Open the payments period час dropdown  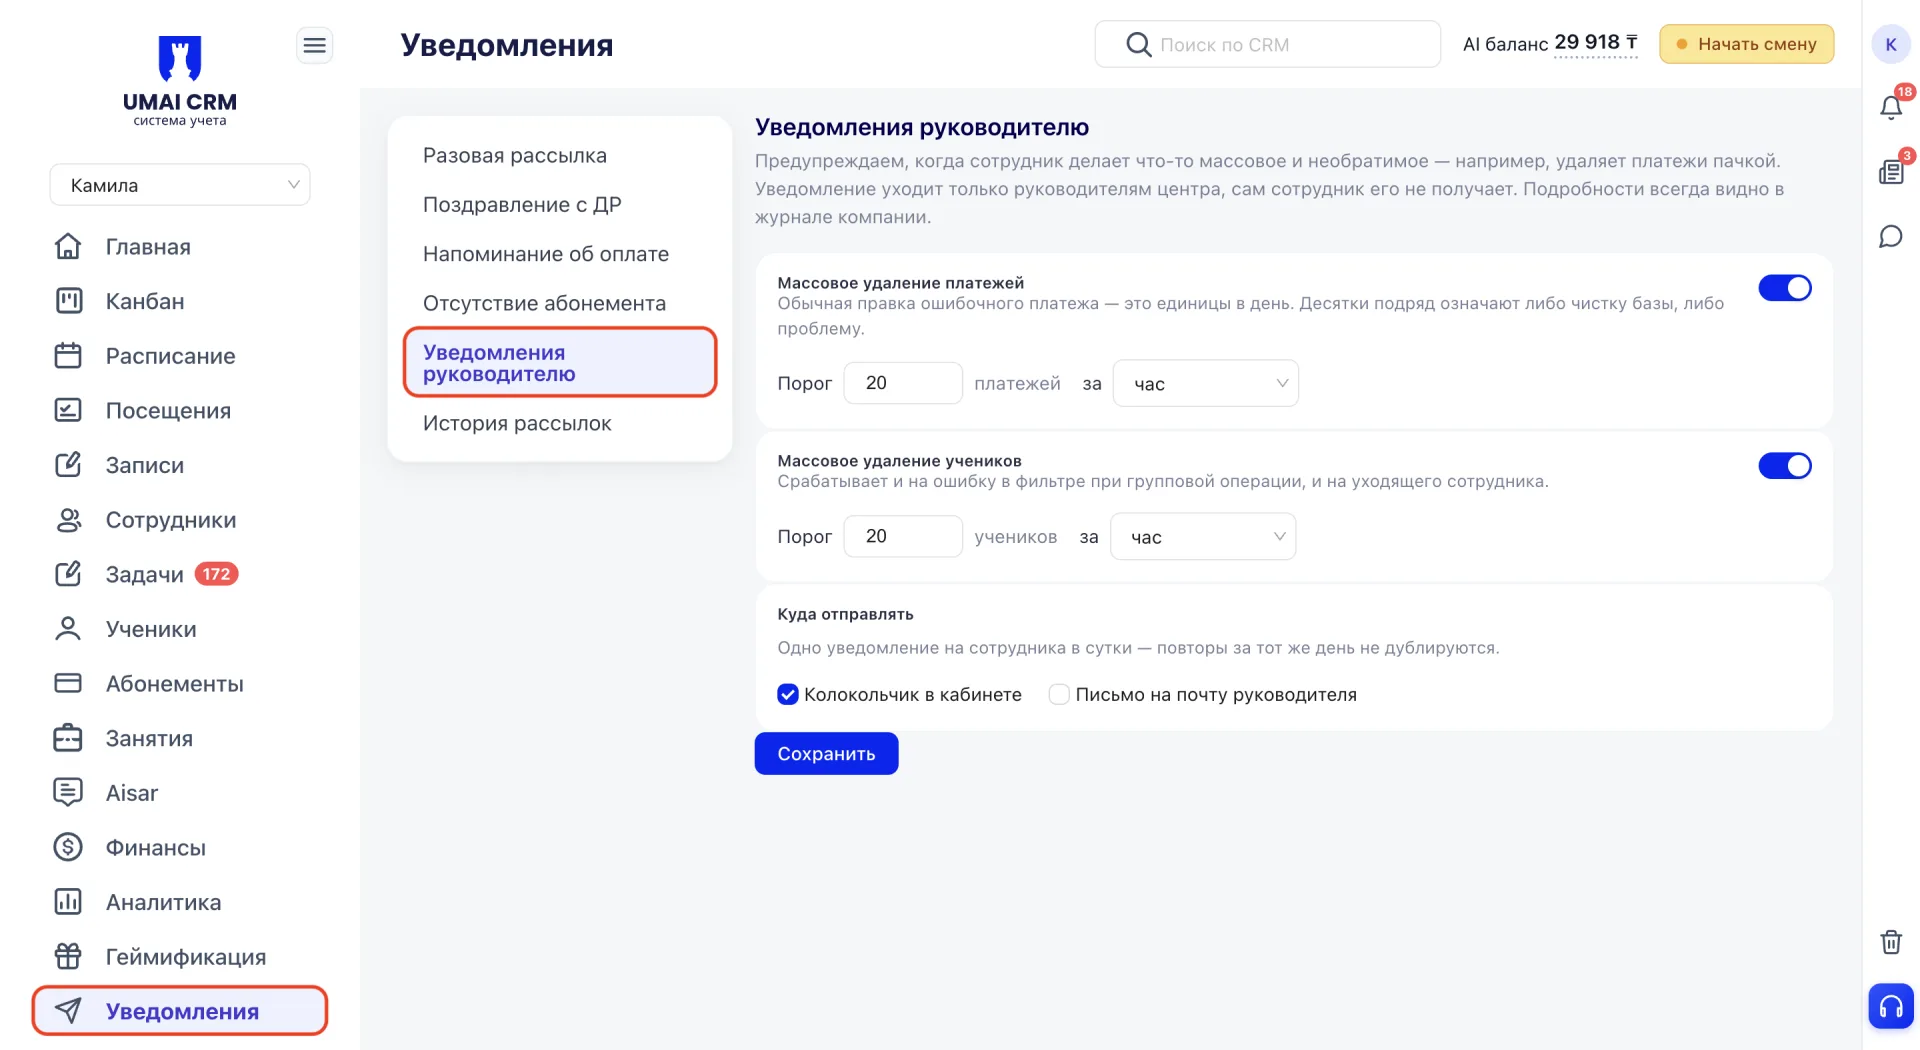coord(1205,383)
